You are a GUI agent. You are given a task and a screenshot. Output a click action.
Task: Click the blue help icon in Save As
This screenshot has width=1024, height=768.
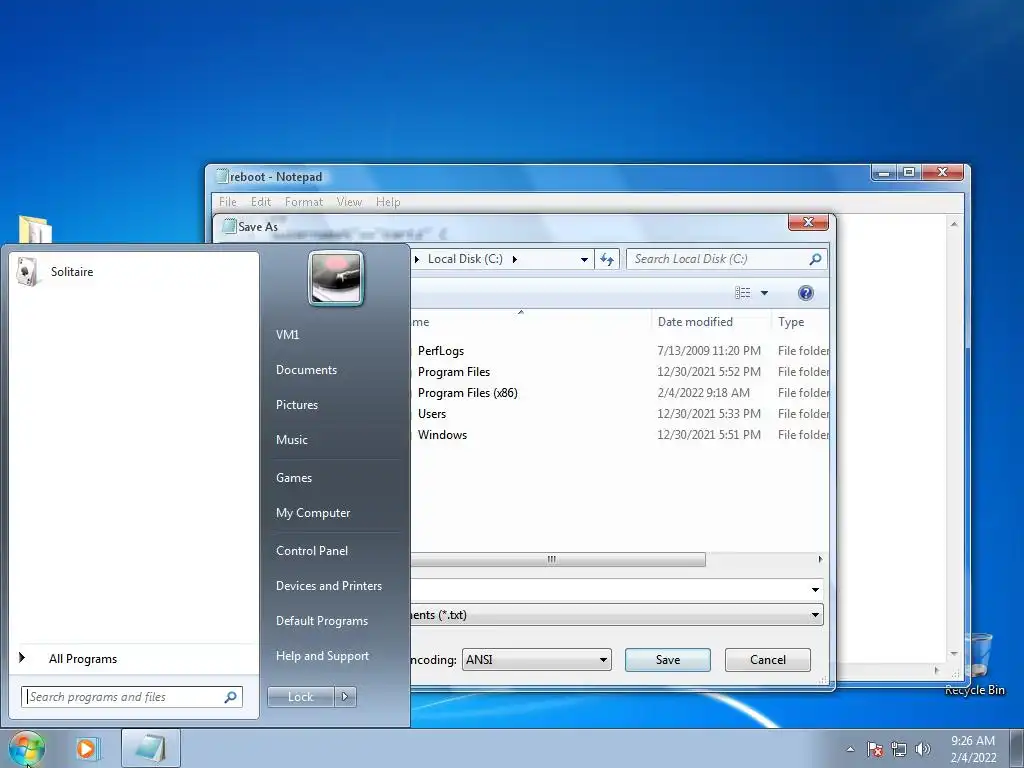806,293
